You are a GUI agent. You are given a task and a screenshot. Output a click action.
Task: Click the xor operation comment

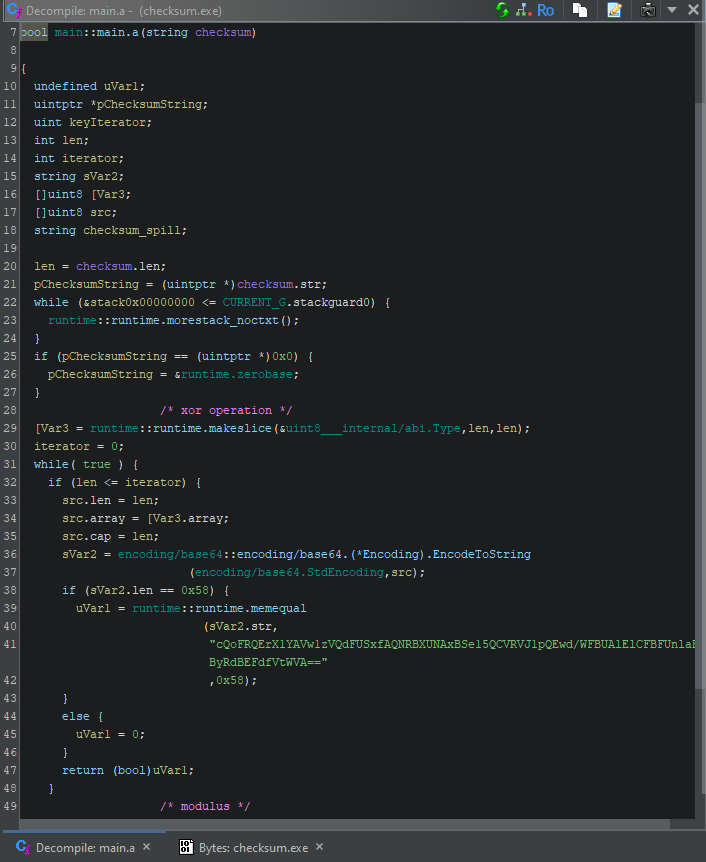[x=226, y=410]
